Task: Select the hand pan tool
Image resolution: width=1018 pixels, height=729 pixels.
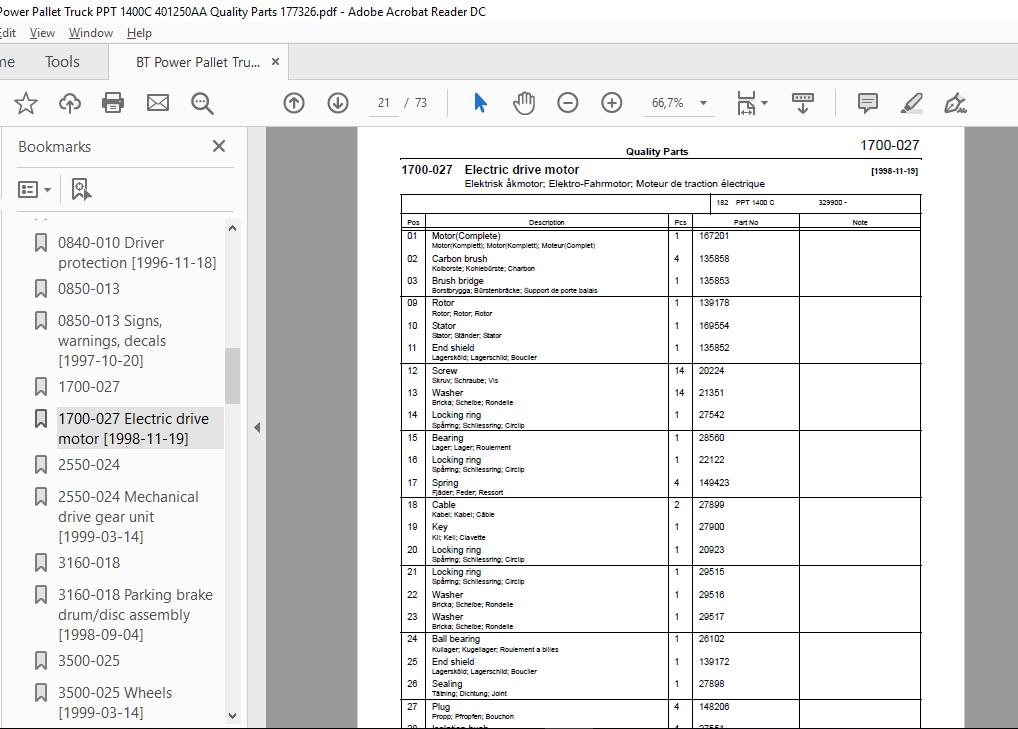Action: click(x=524, y=103)
